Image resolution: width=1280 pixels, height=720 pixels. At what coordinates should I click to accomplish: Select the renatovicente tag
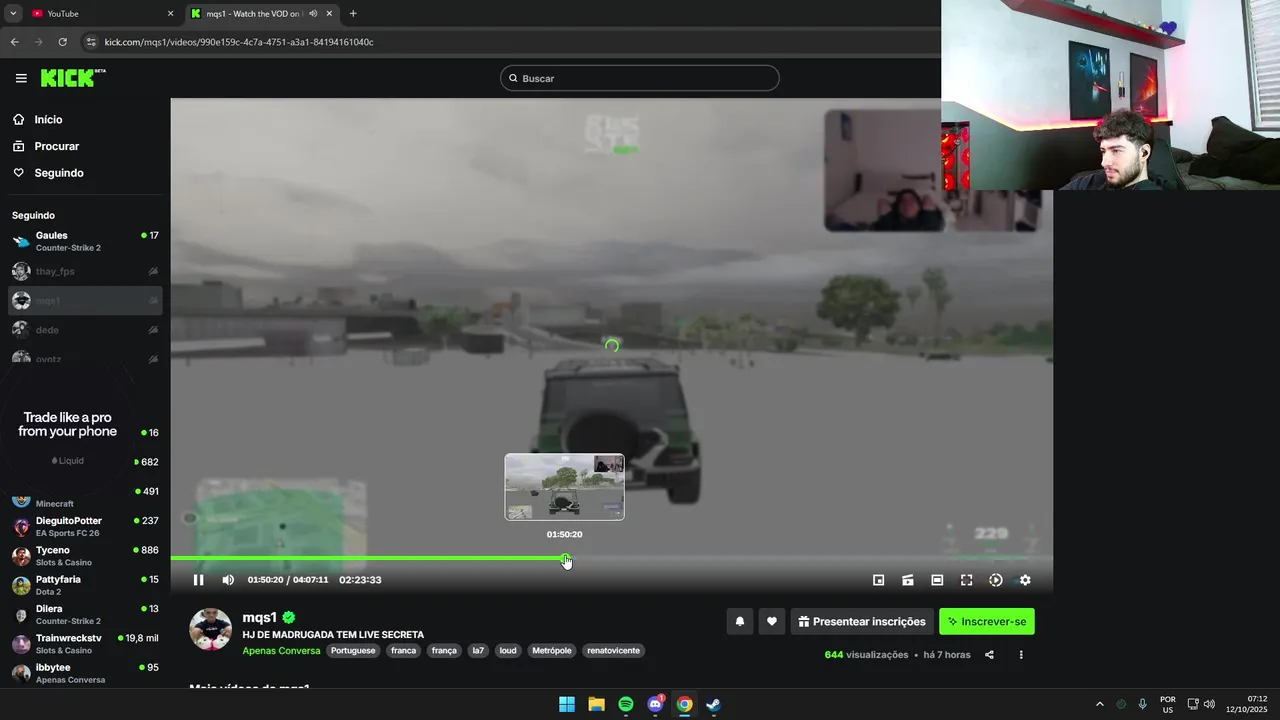pyautogui.click(x=613, y=651)
